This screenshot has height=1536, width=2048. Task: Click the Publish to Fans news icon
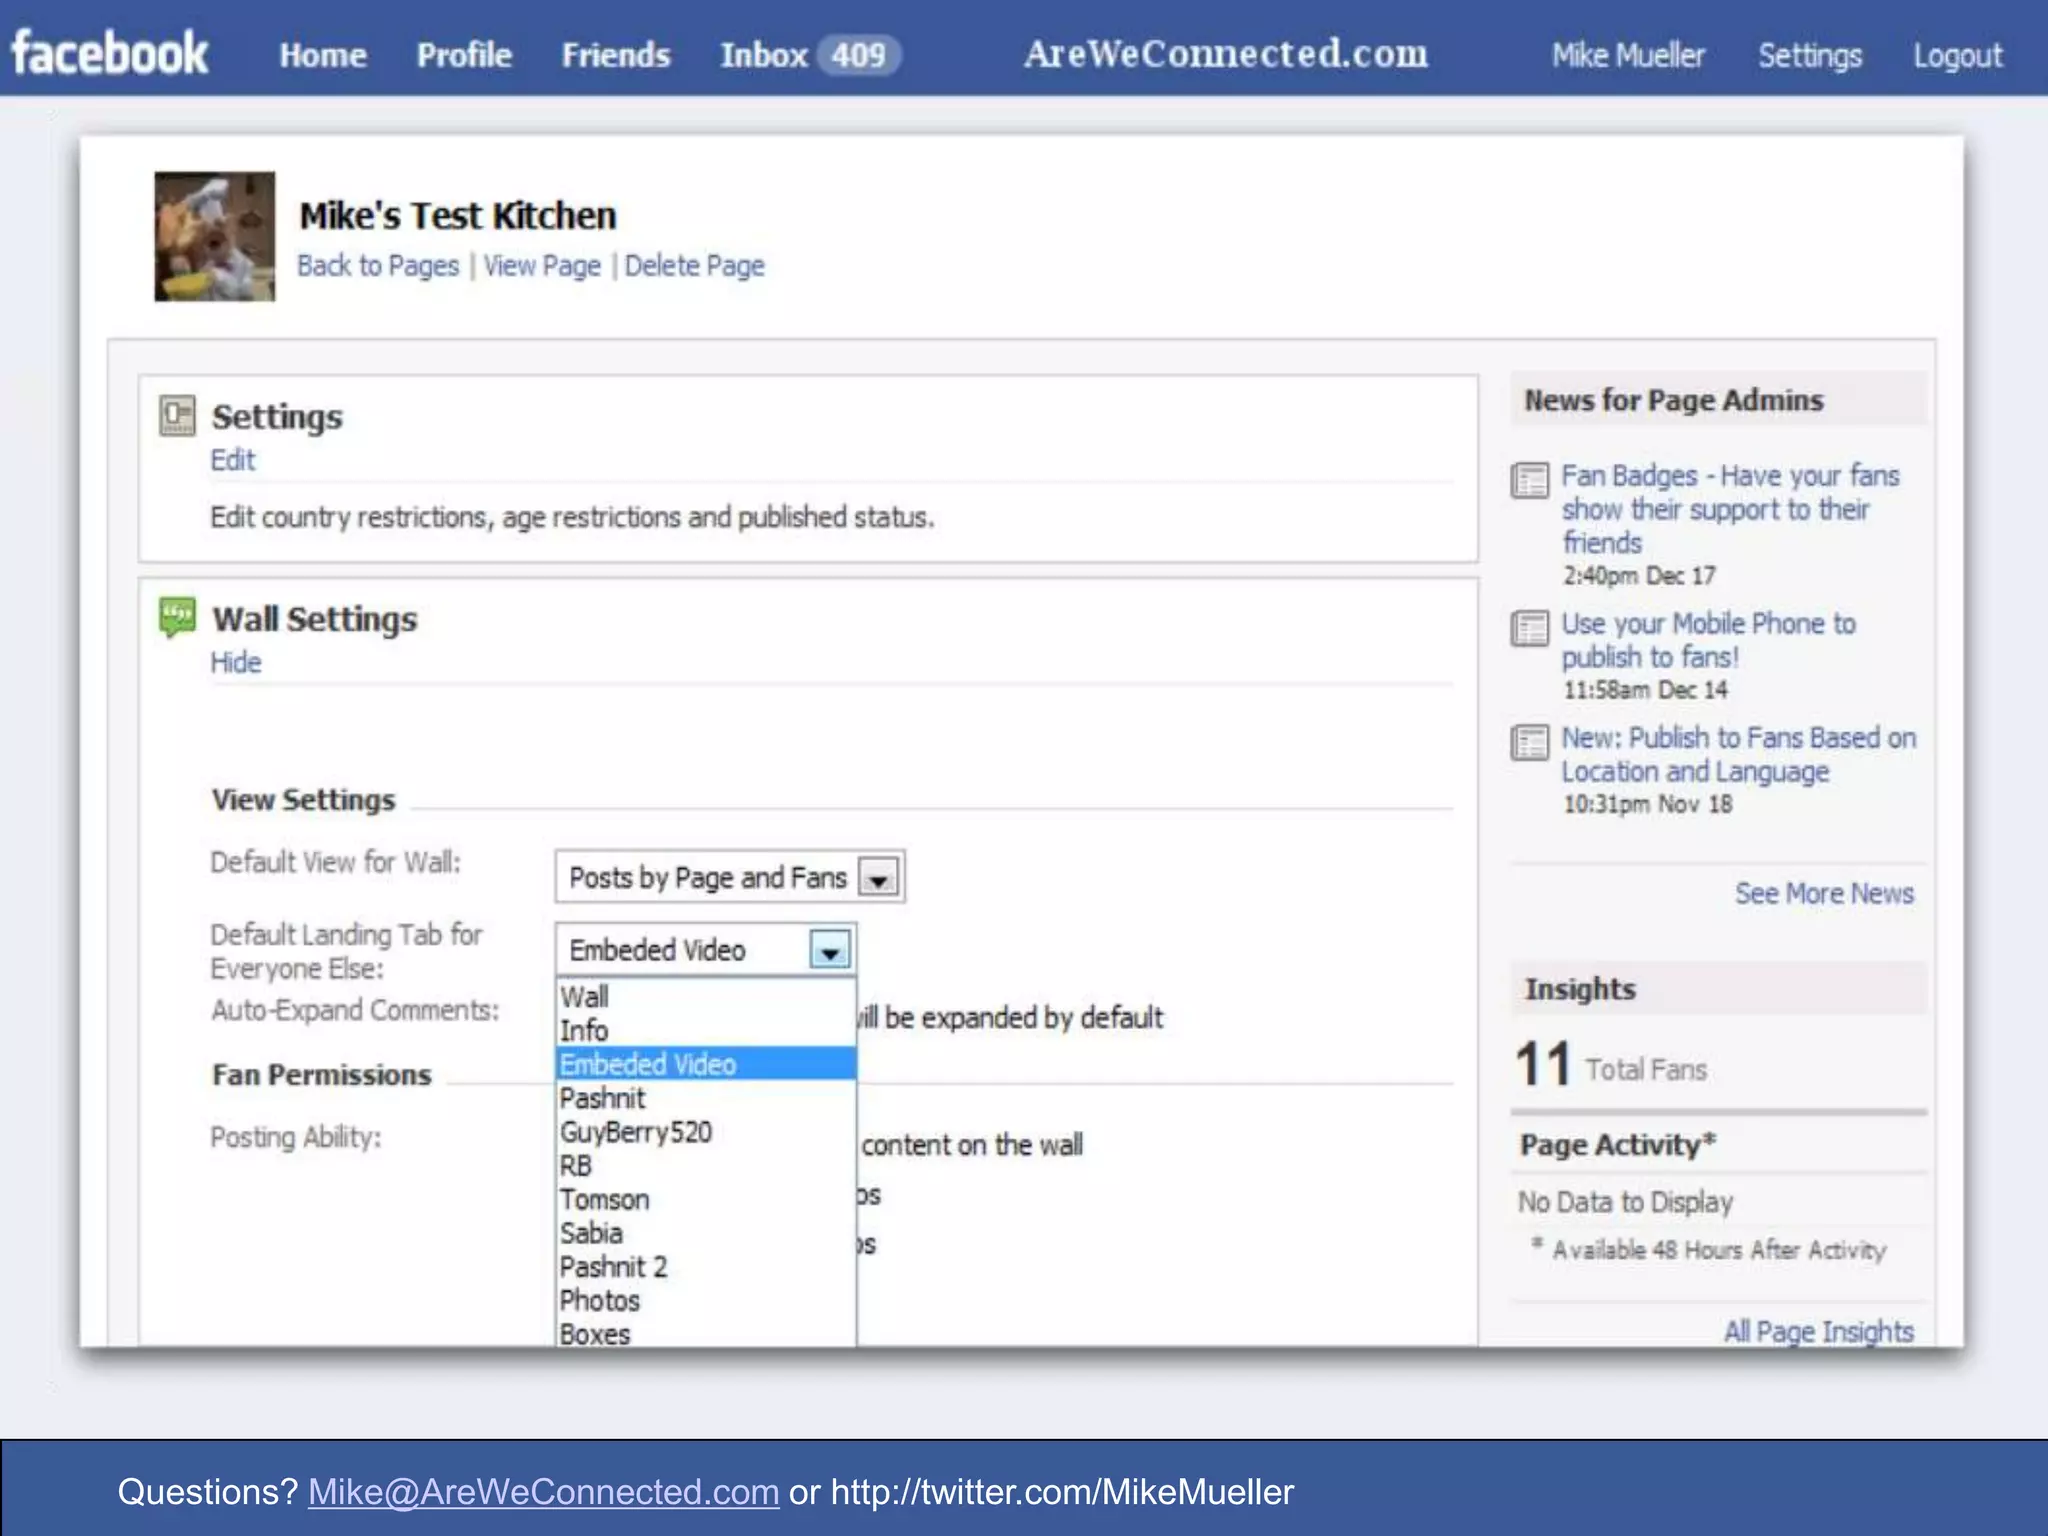tap(1529, 743)
